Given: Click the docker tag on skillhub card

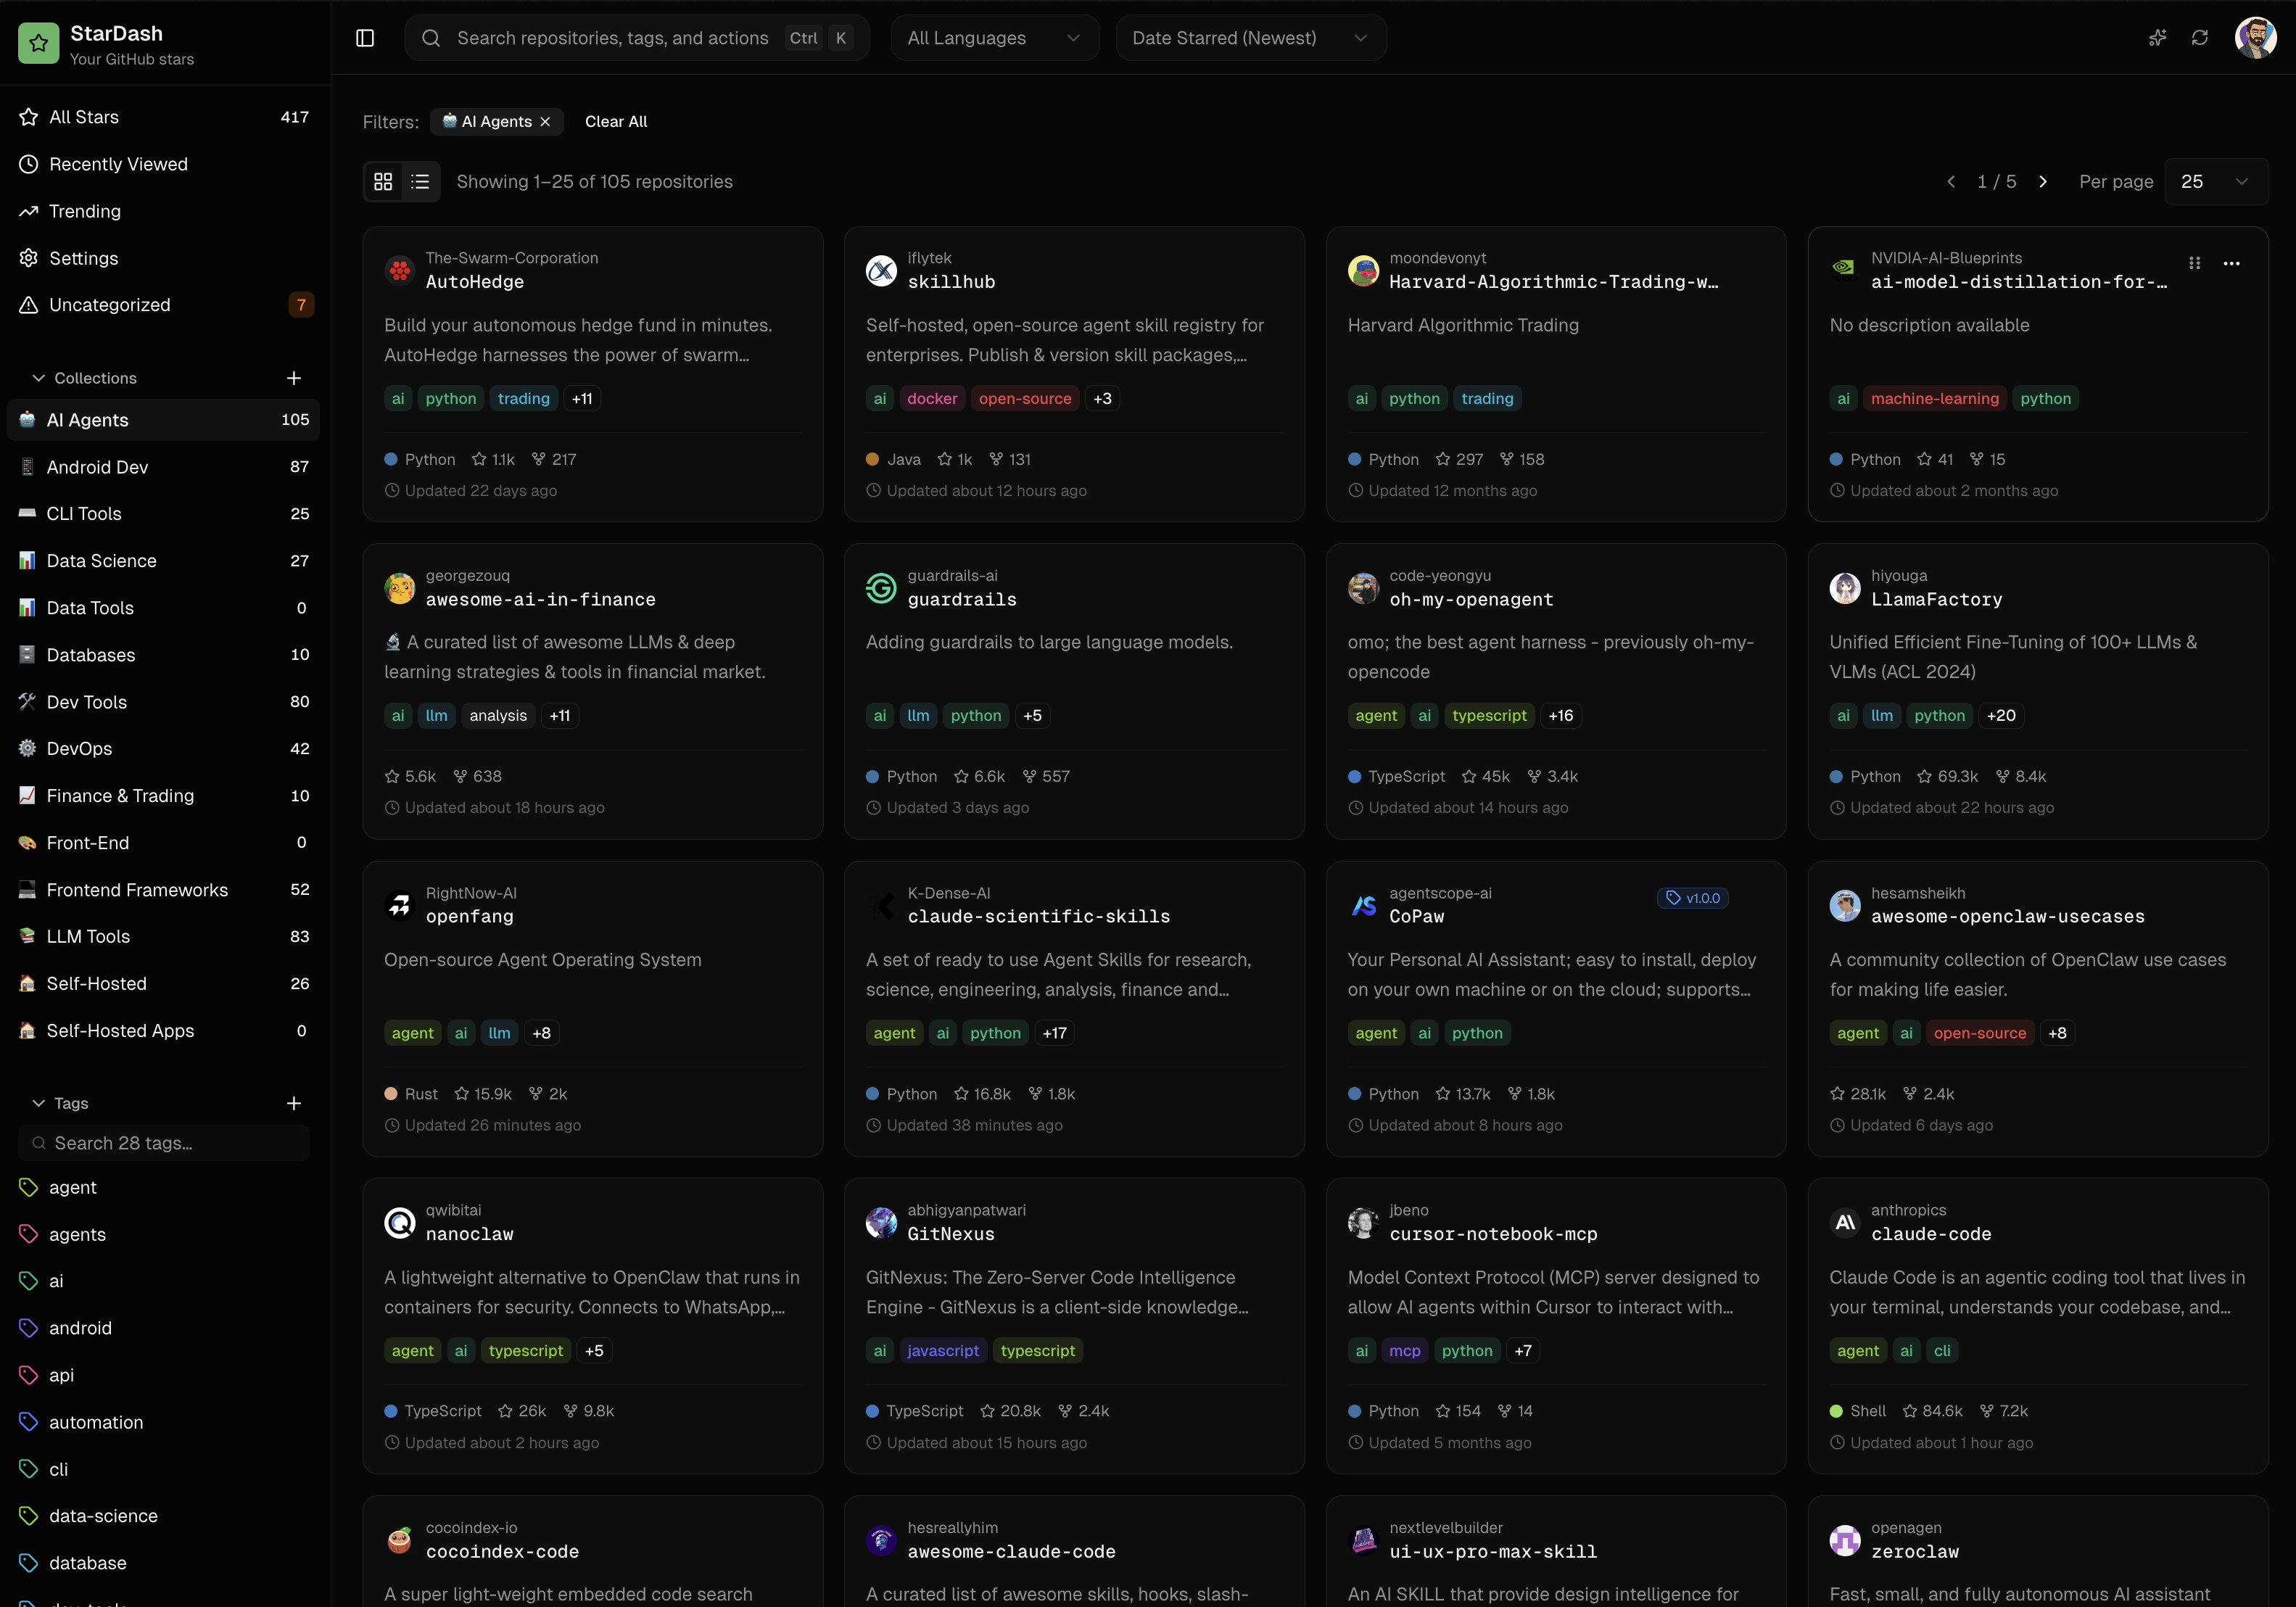Looking at the screenshot, I should point(932,398).
